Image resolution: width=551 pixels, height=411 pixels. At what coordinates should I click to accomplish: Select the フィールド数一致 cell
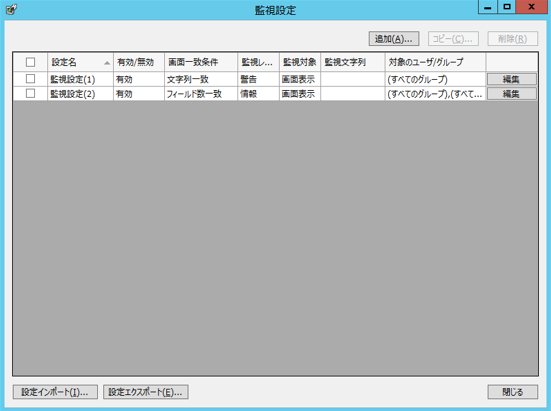pyautogui.click(x=194, y=94)
